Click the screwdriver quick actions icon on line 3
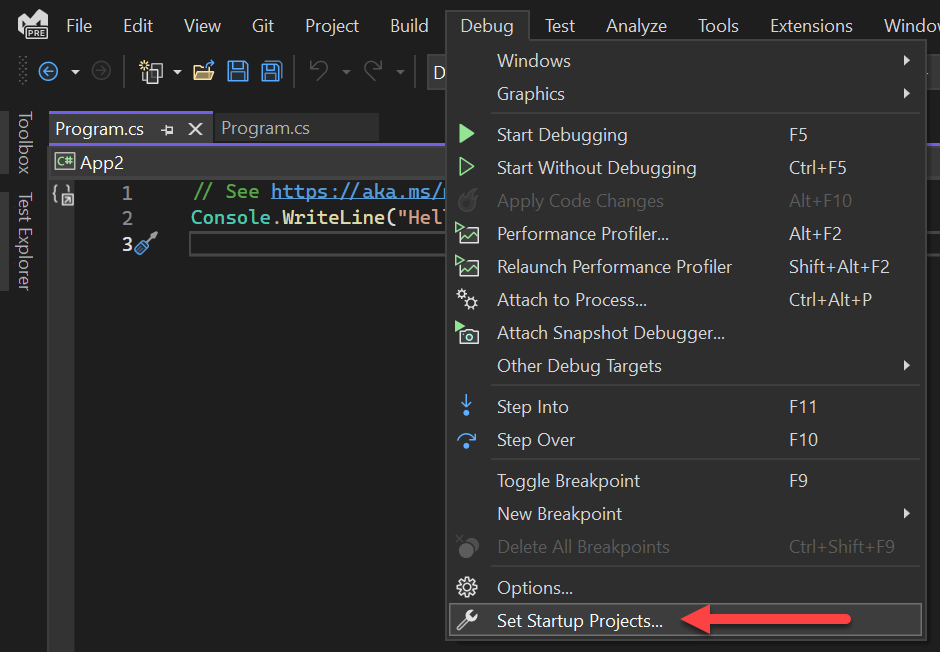940x652 pixels. 148,244
